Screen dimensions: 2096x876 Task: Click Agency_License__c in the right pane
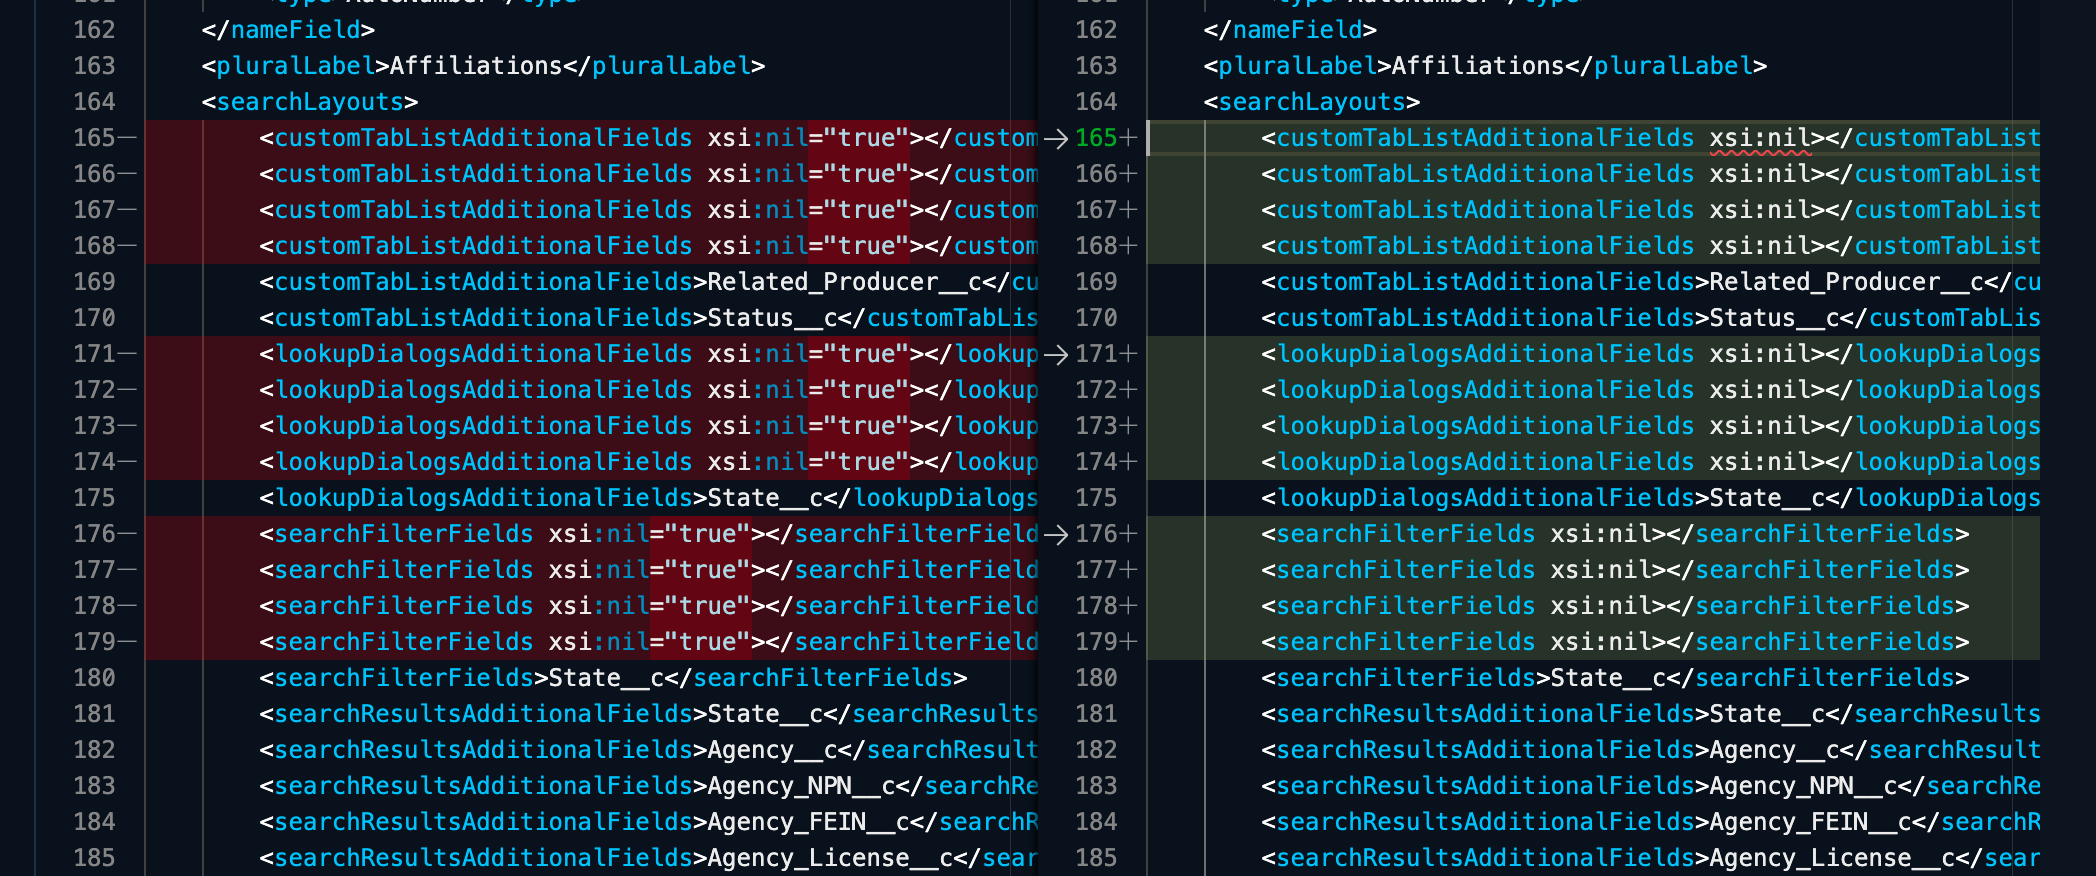point(1833,858)
